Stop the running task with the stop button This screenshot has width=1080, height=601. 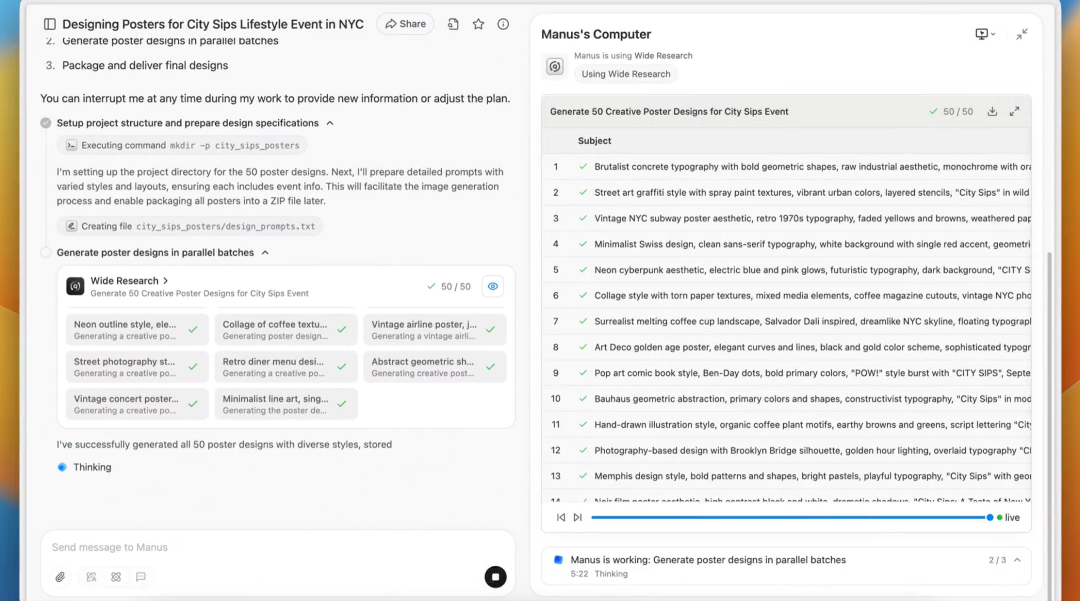tap(495, 577)
